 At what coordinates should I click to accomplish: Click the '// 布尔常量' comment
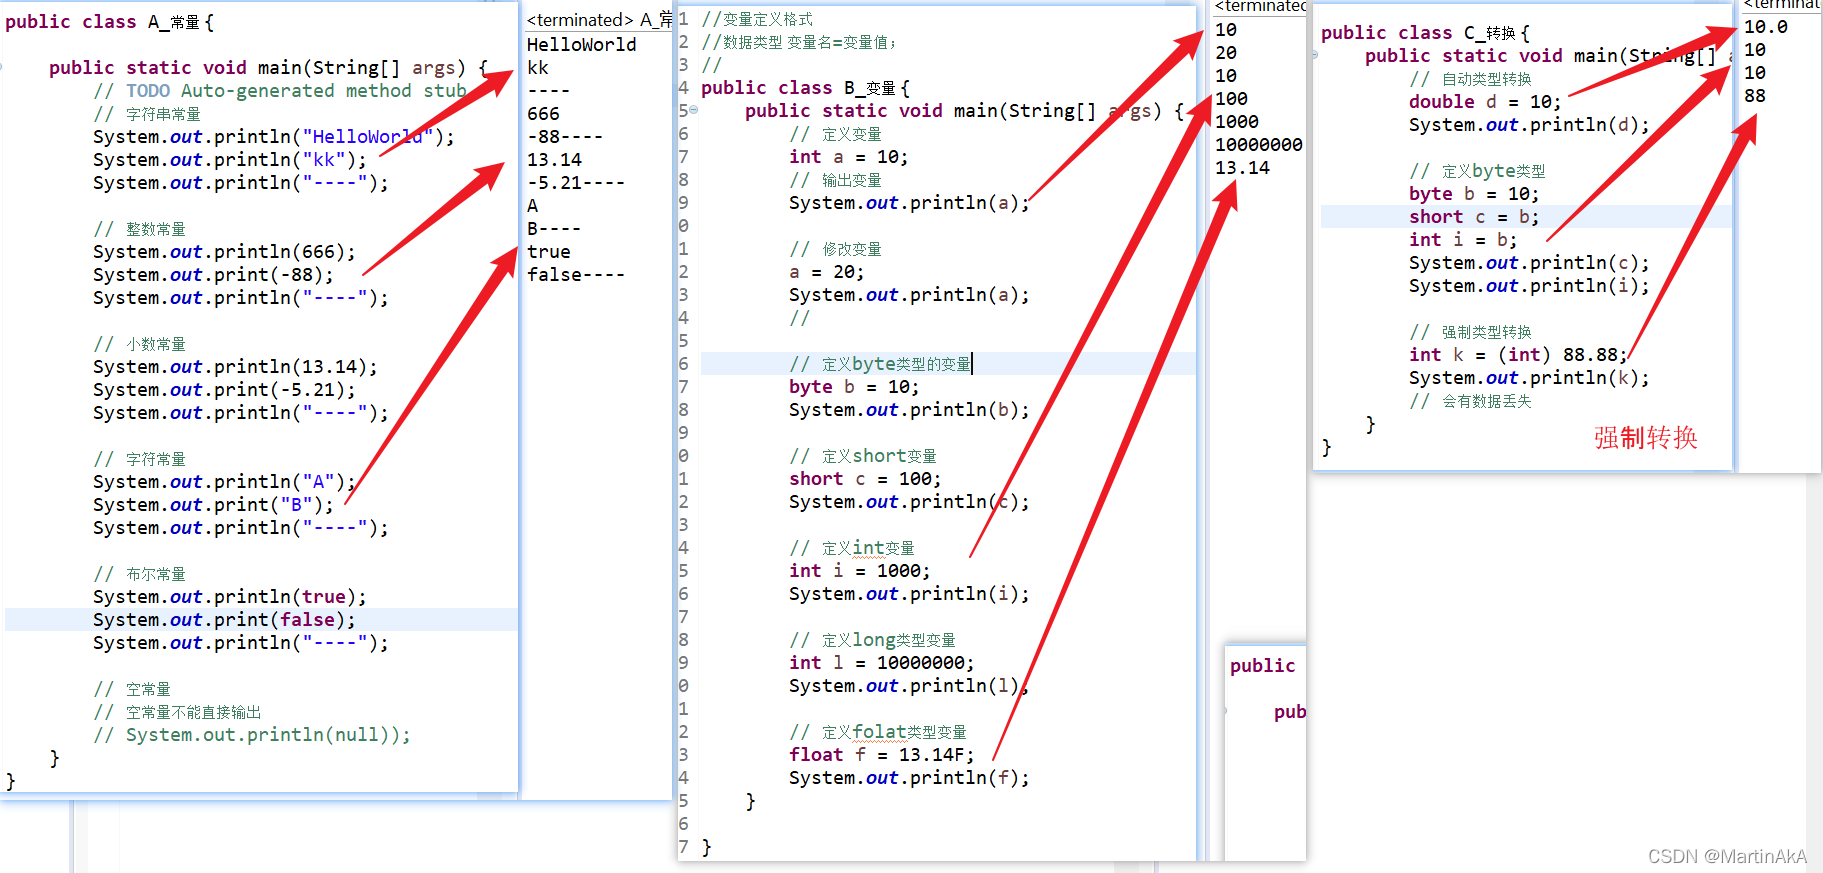(x=140, y=574)
